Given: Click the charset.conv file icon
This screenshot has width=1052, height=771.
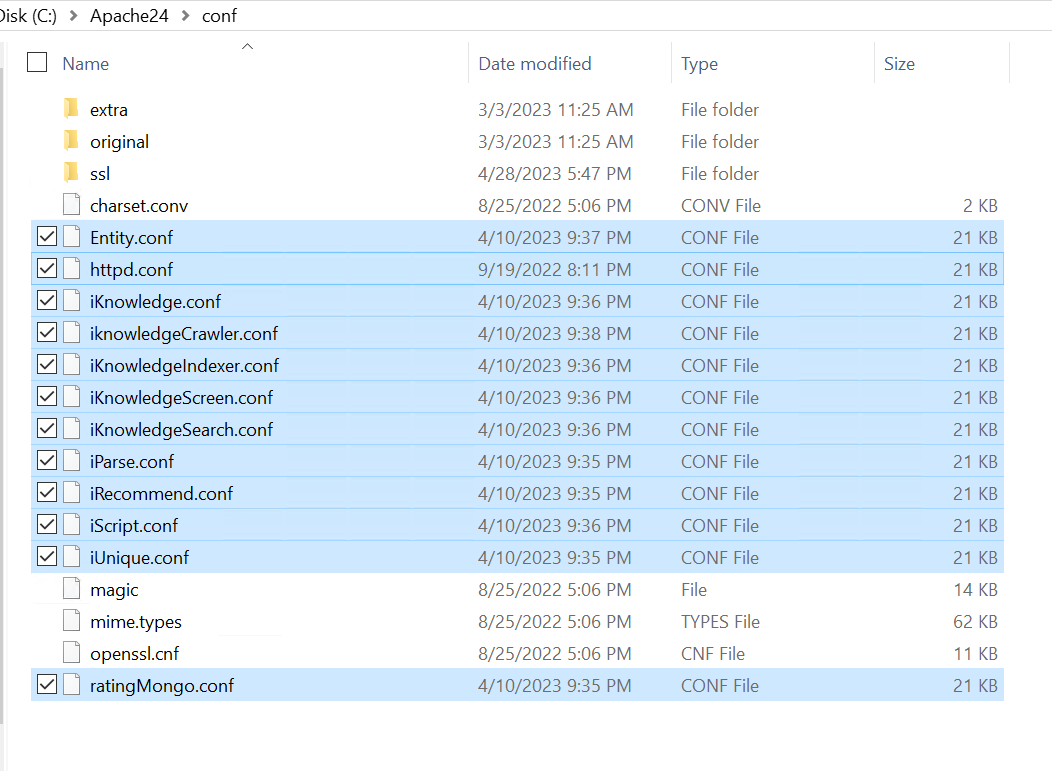Looking at the screenshot, I should (x=71, y=205).
